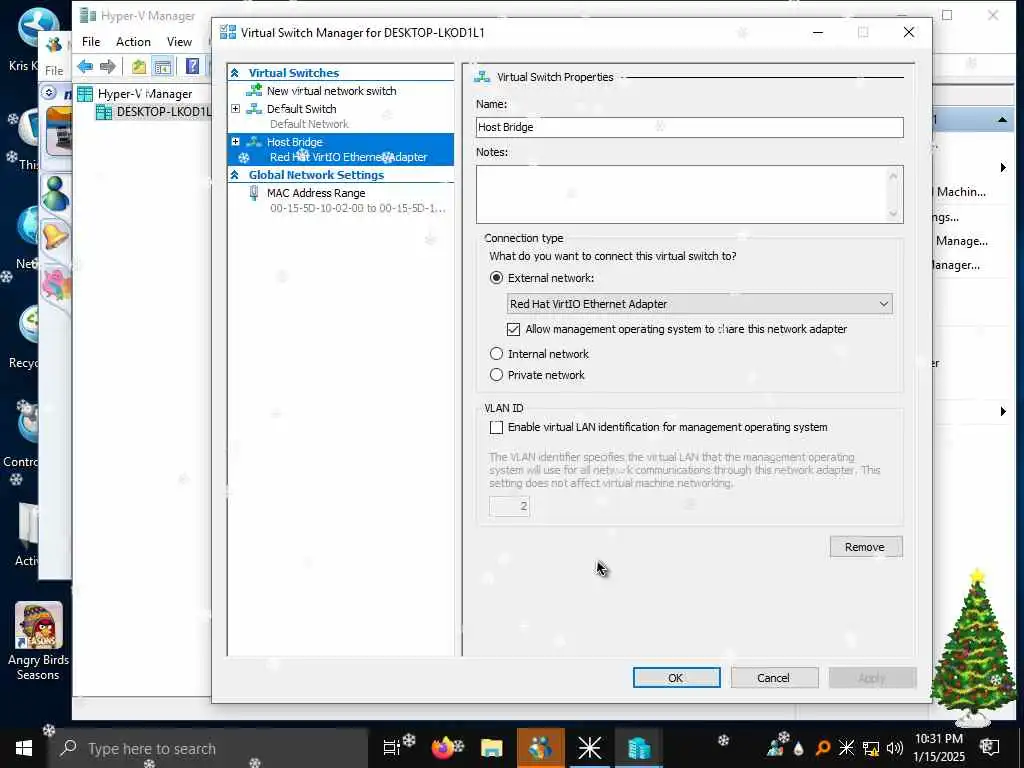
Task: Collapse the Global Network Settings section
Action: click(235, 175)
